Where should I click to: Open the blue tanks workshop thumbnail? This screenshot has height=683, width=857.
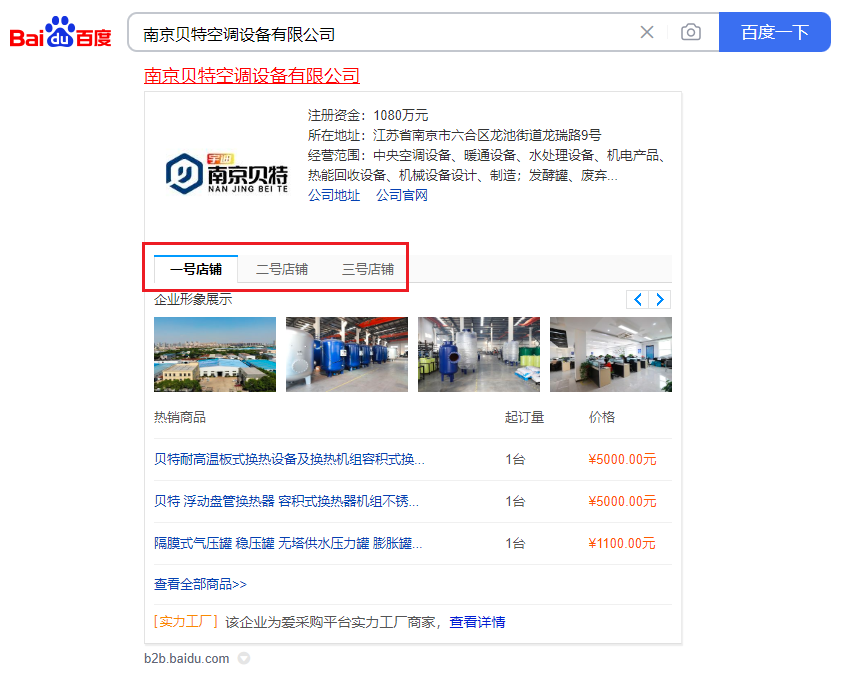point(347,354)
